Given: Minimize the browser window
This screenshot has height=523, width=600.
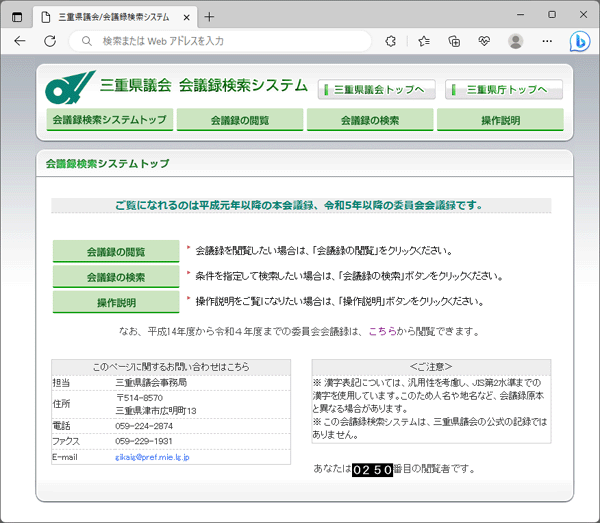Looking at the screenshot, I should point(520,15).
